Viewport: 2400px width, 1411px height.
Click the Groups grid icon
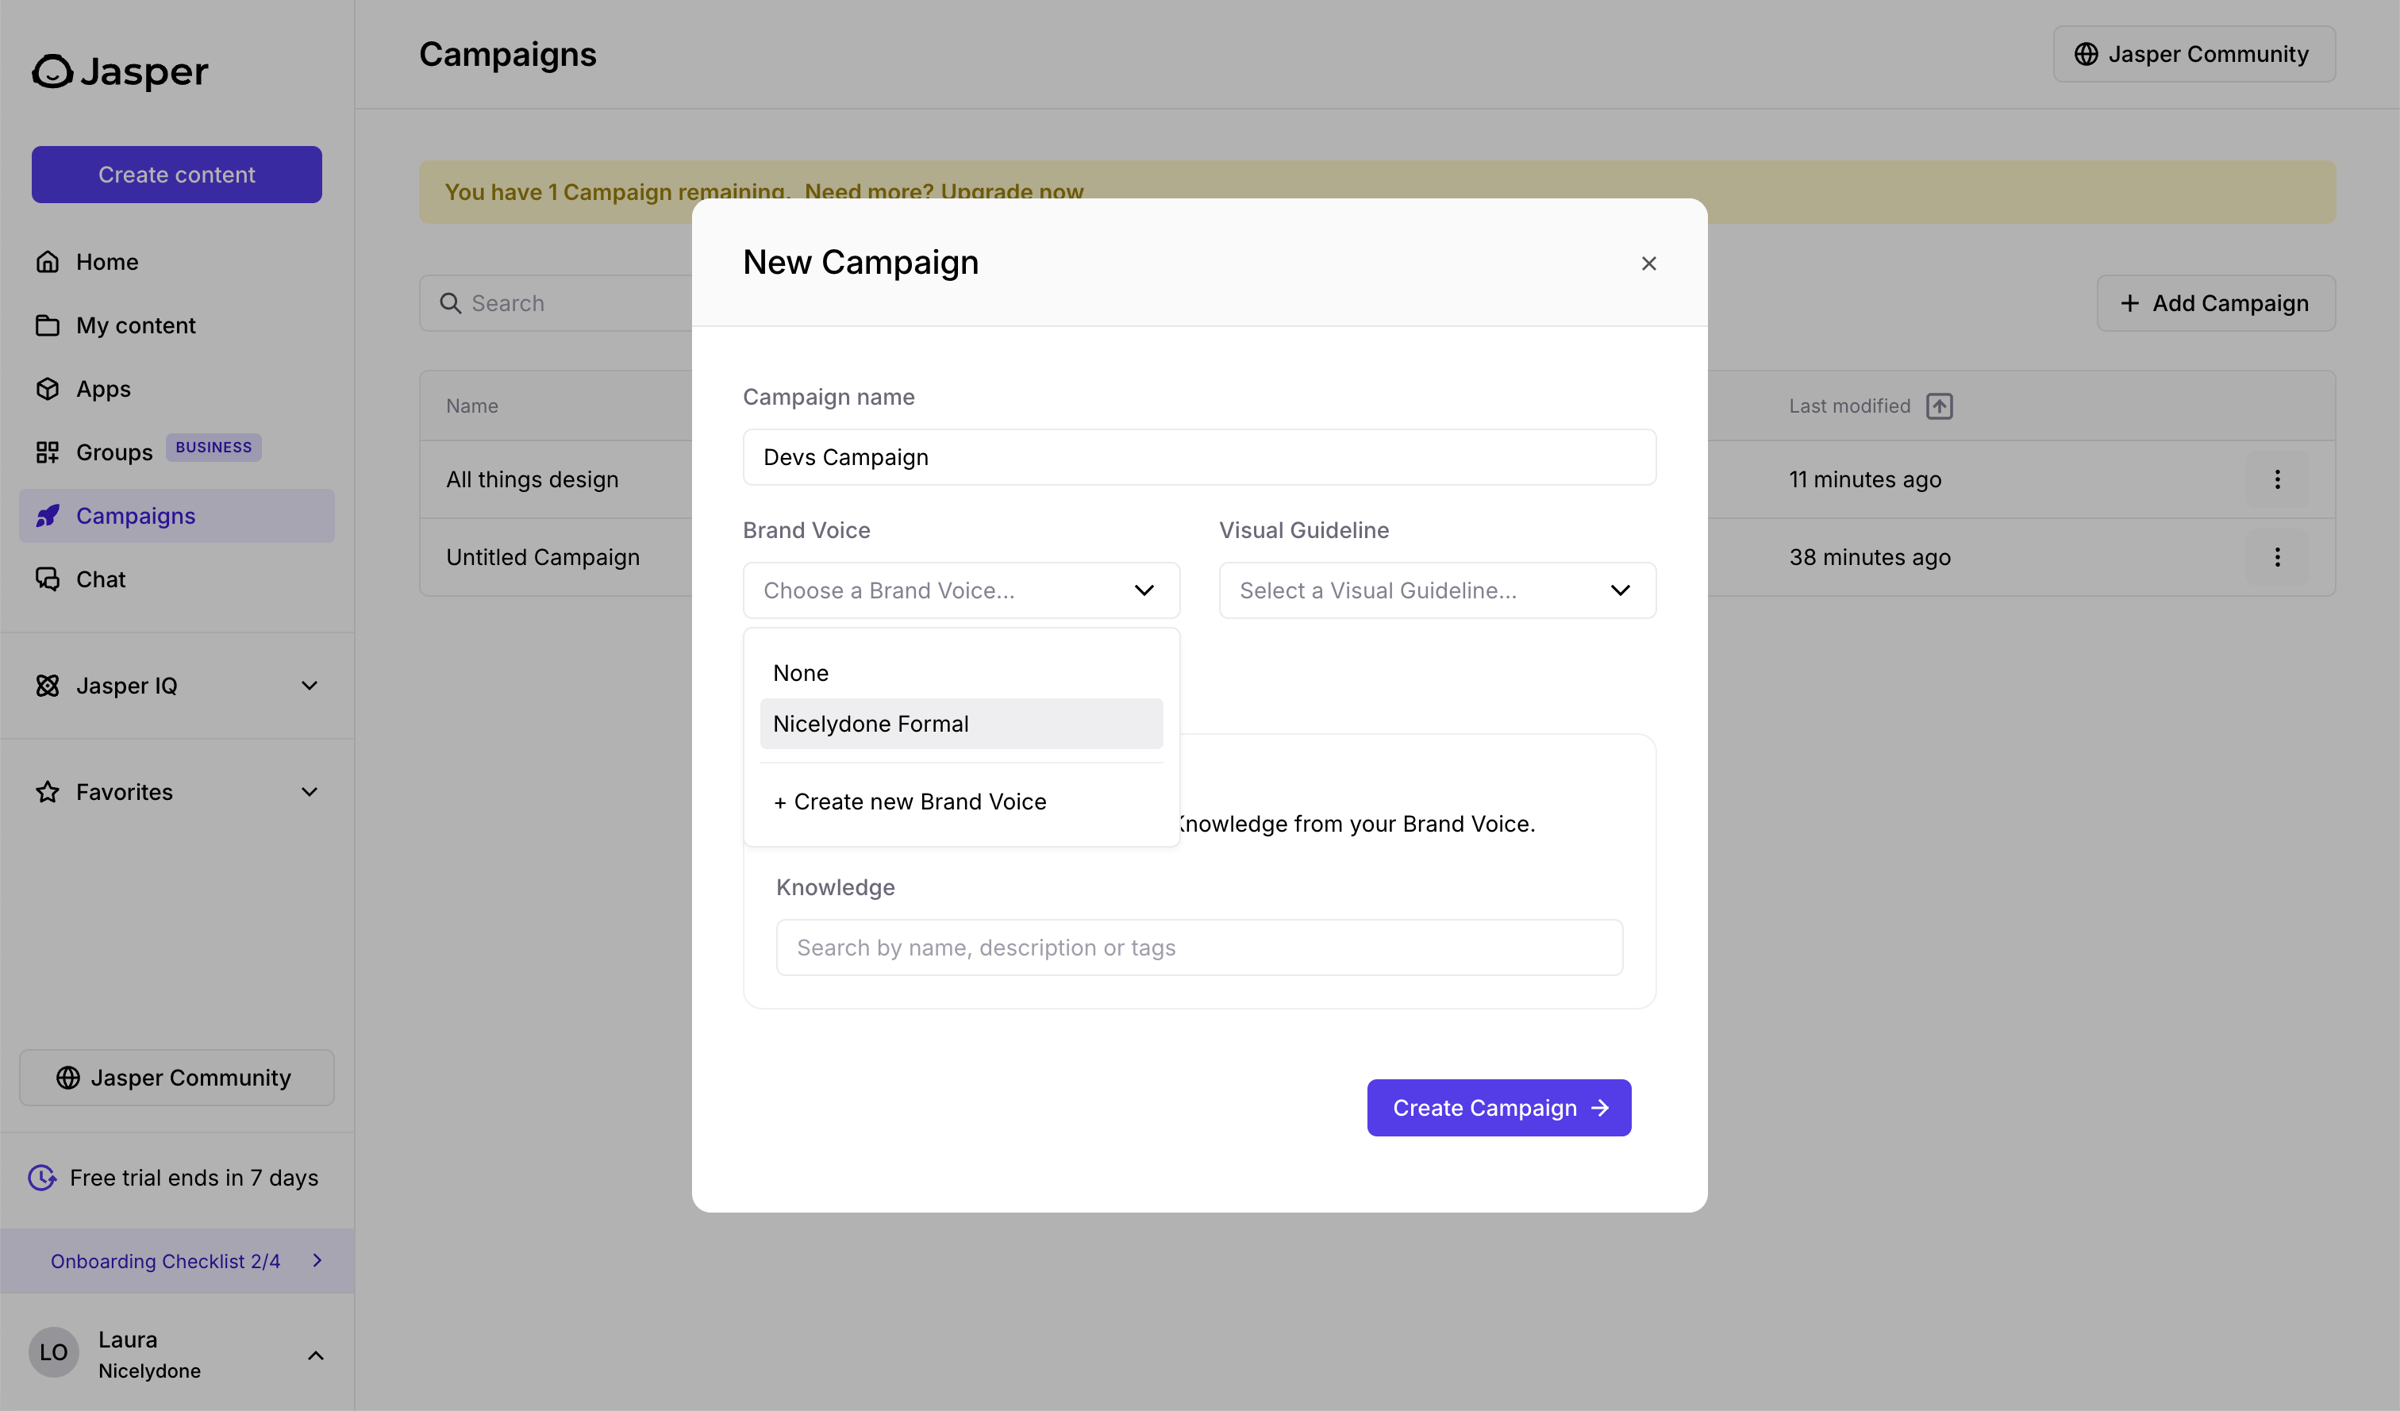click(x=47, y=452)
